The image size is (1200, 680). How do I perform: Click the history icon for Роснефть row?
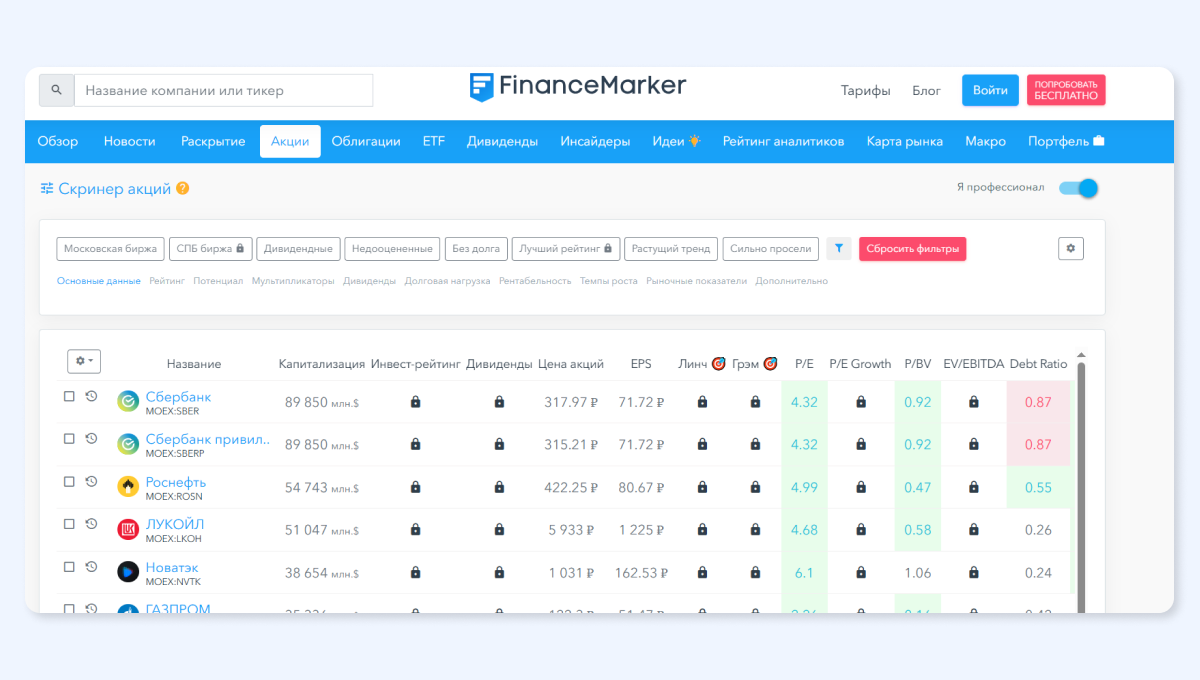[91, 481]
